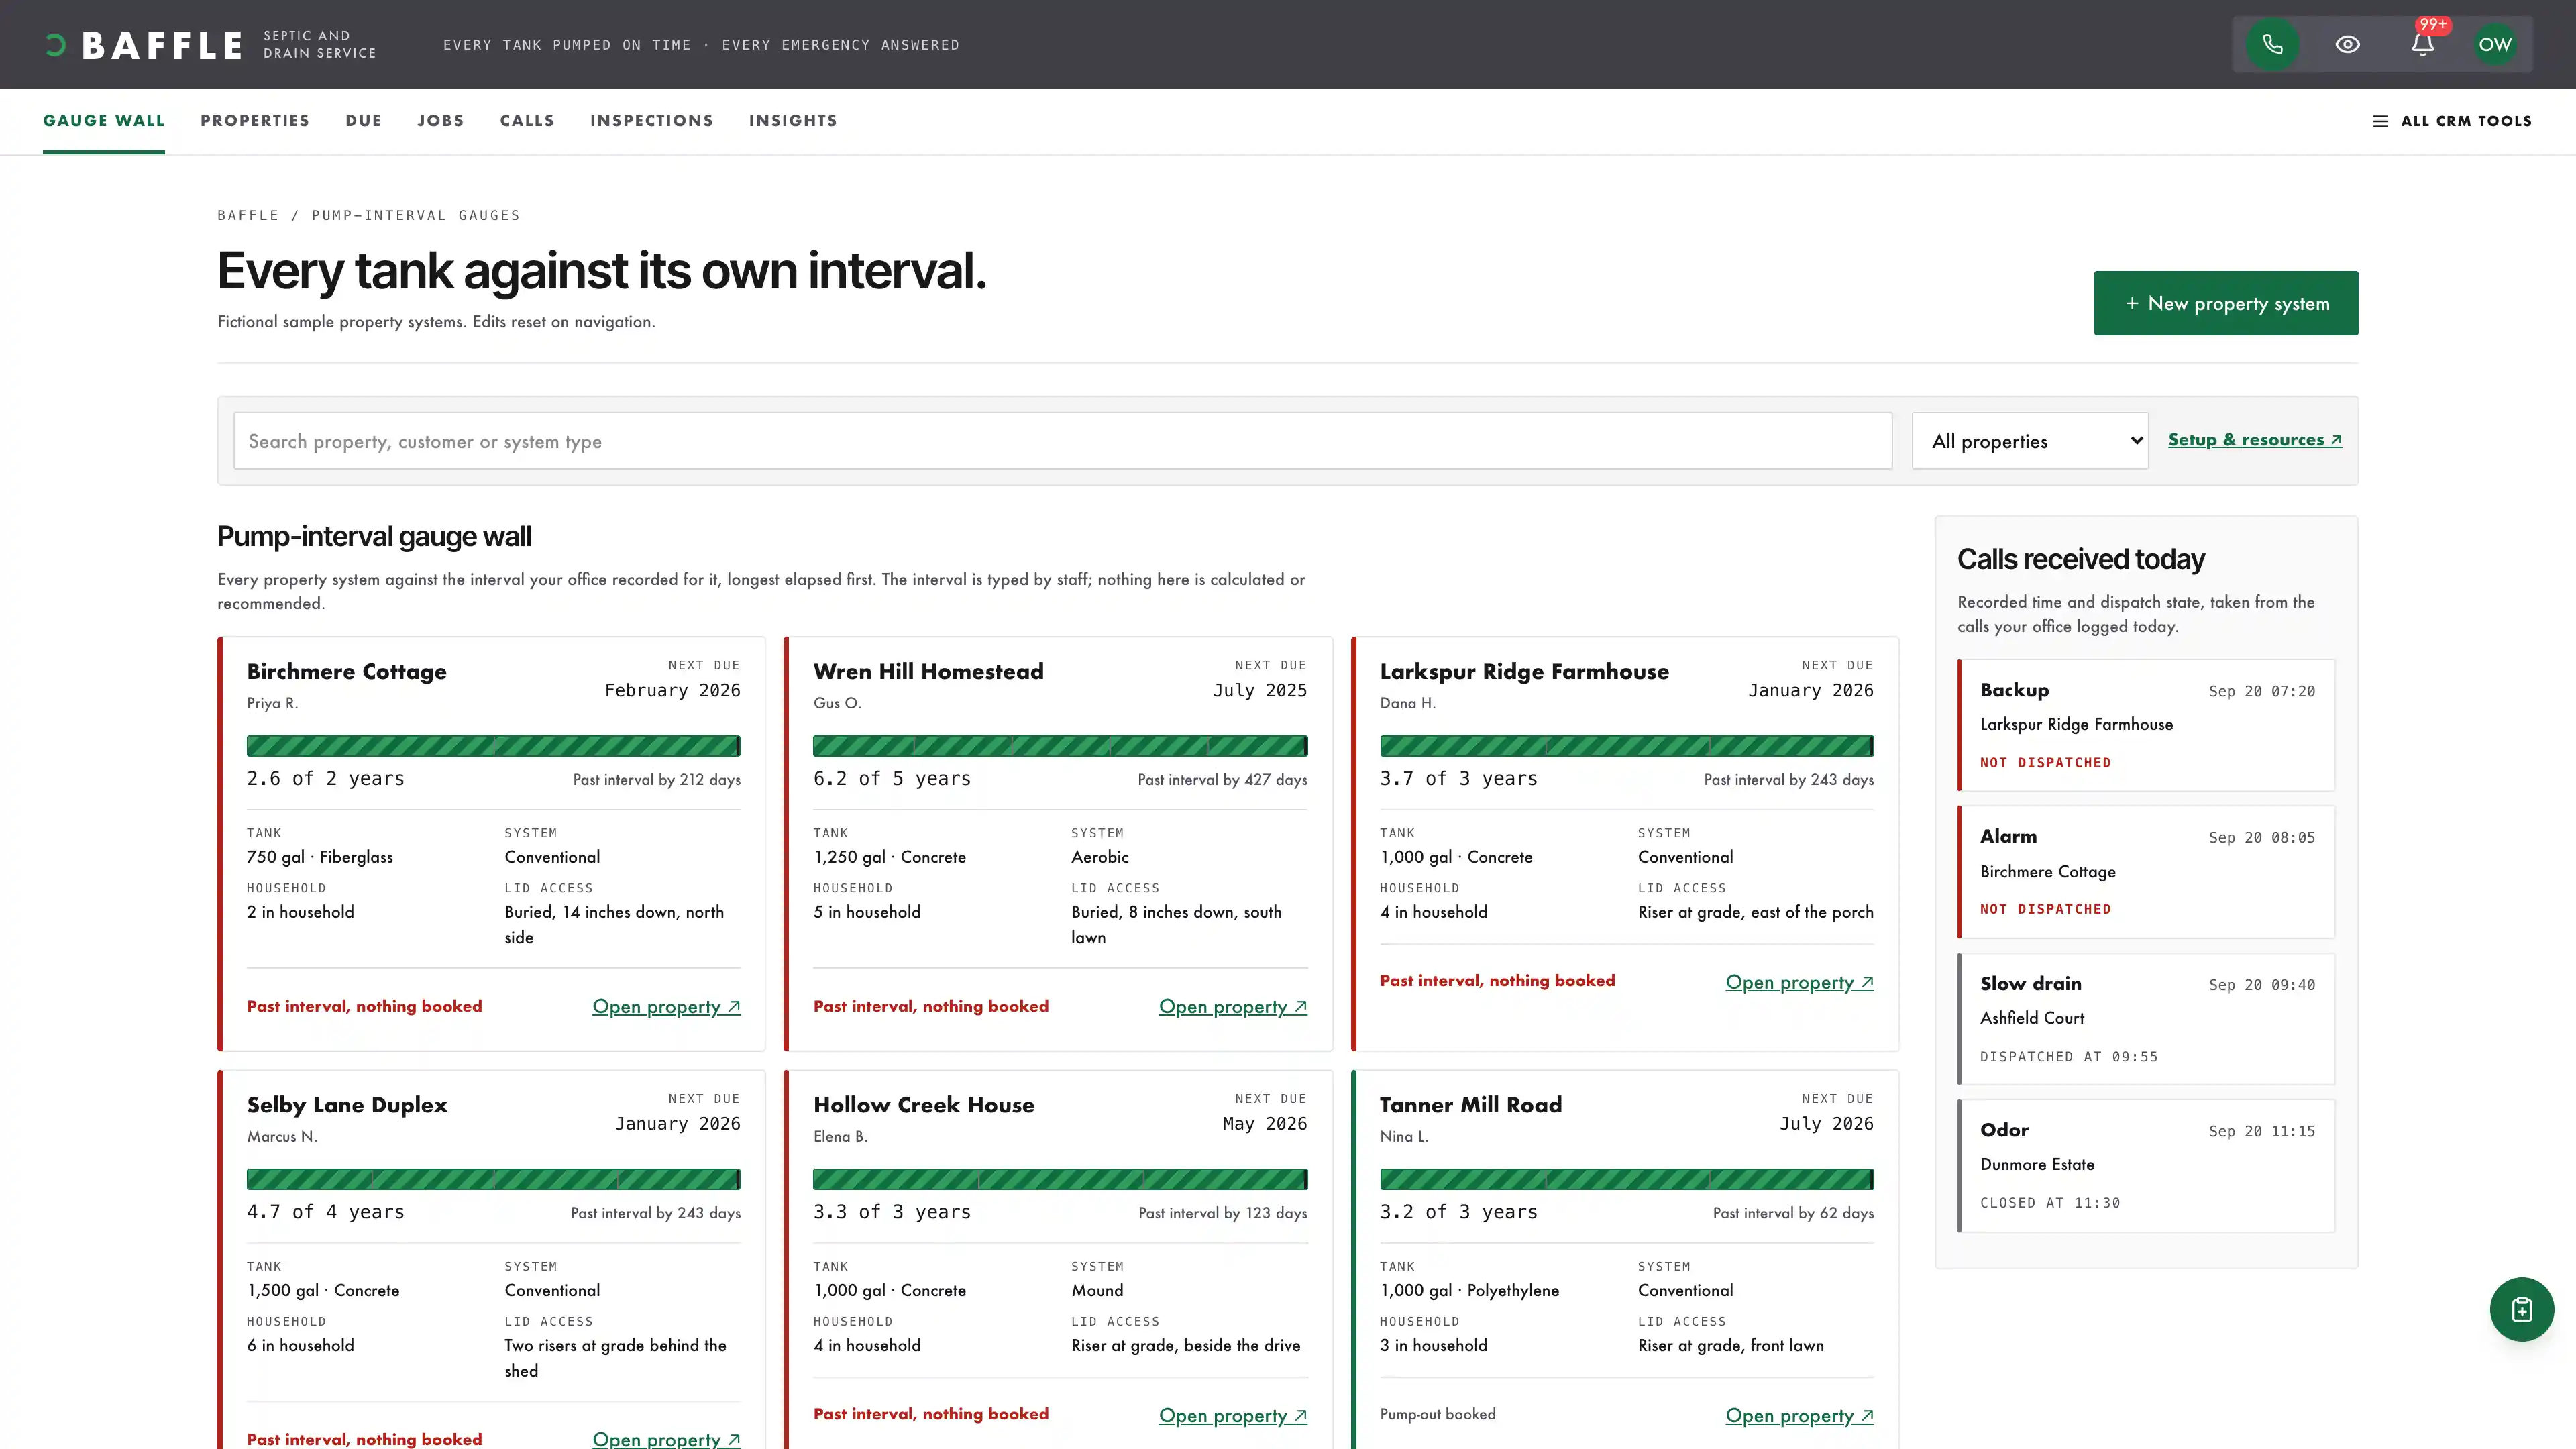Open property link for Tanner Mill Road
Screen dimensions: 2576x1449
1799,1416
